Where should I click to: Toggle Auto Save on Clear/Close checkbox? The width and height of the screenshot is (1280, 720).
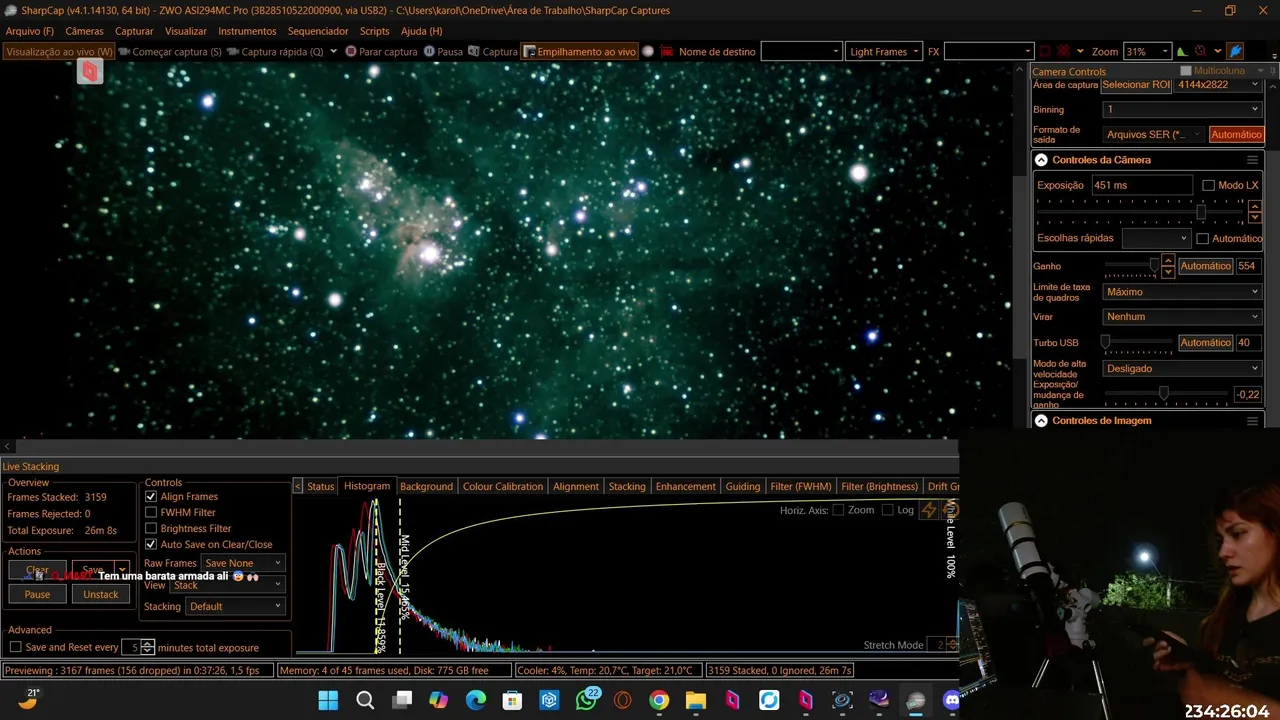[x=151, y=545]
